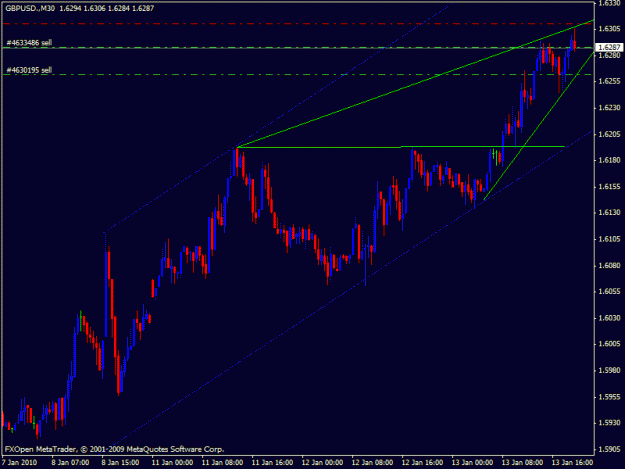625x469 pixels.
Task: Select the steep green trendline under 13 Jan candles
Action: pyautogui.click(x=538, y=127)
